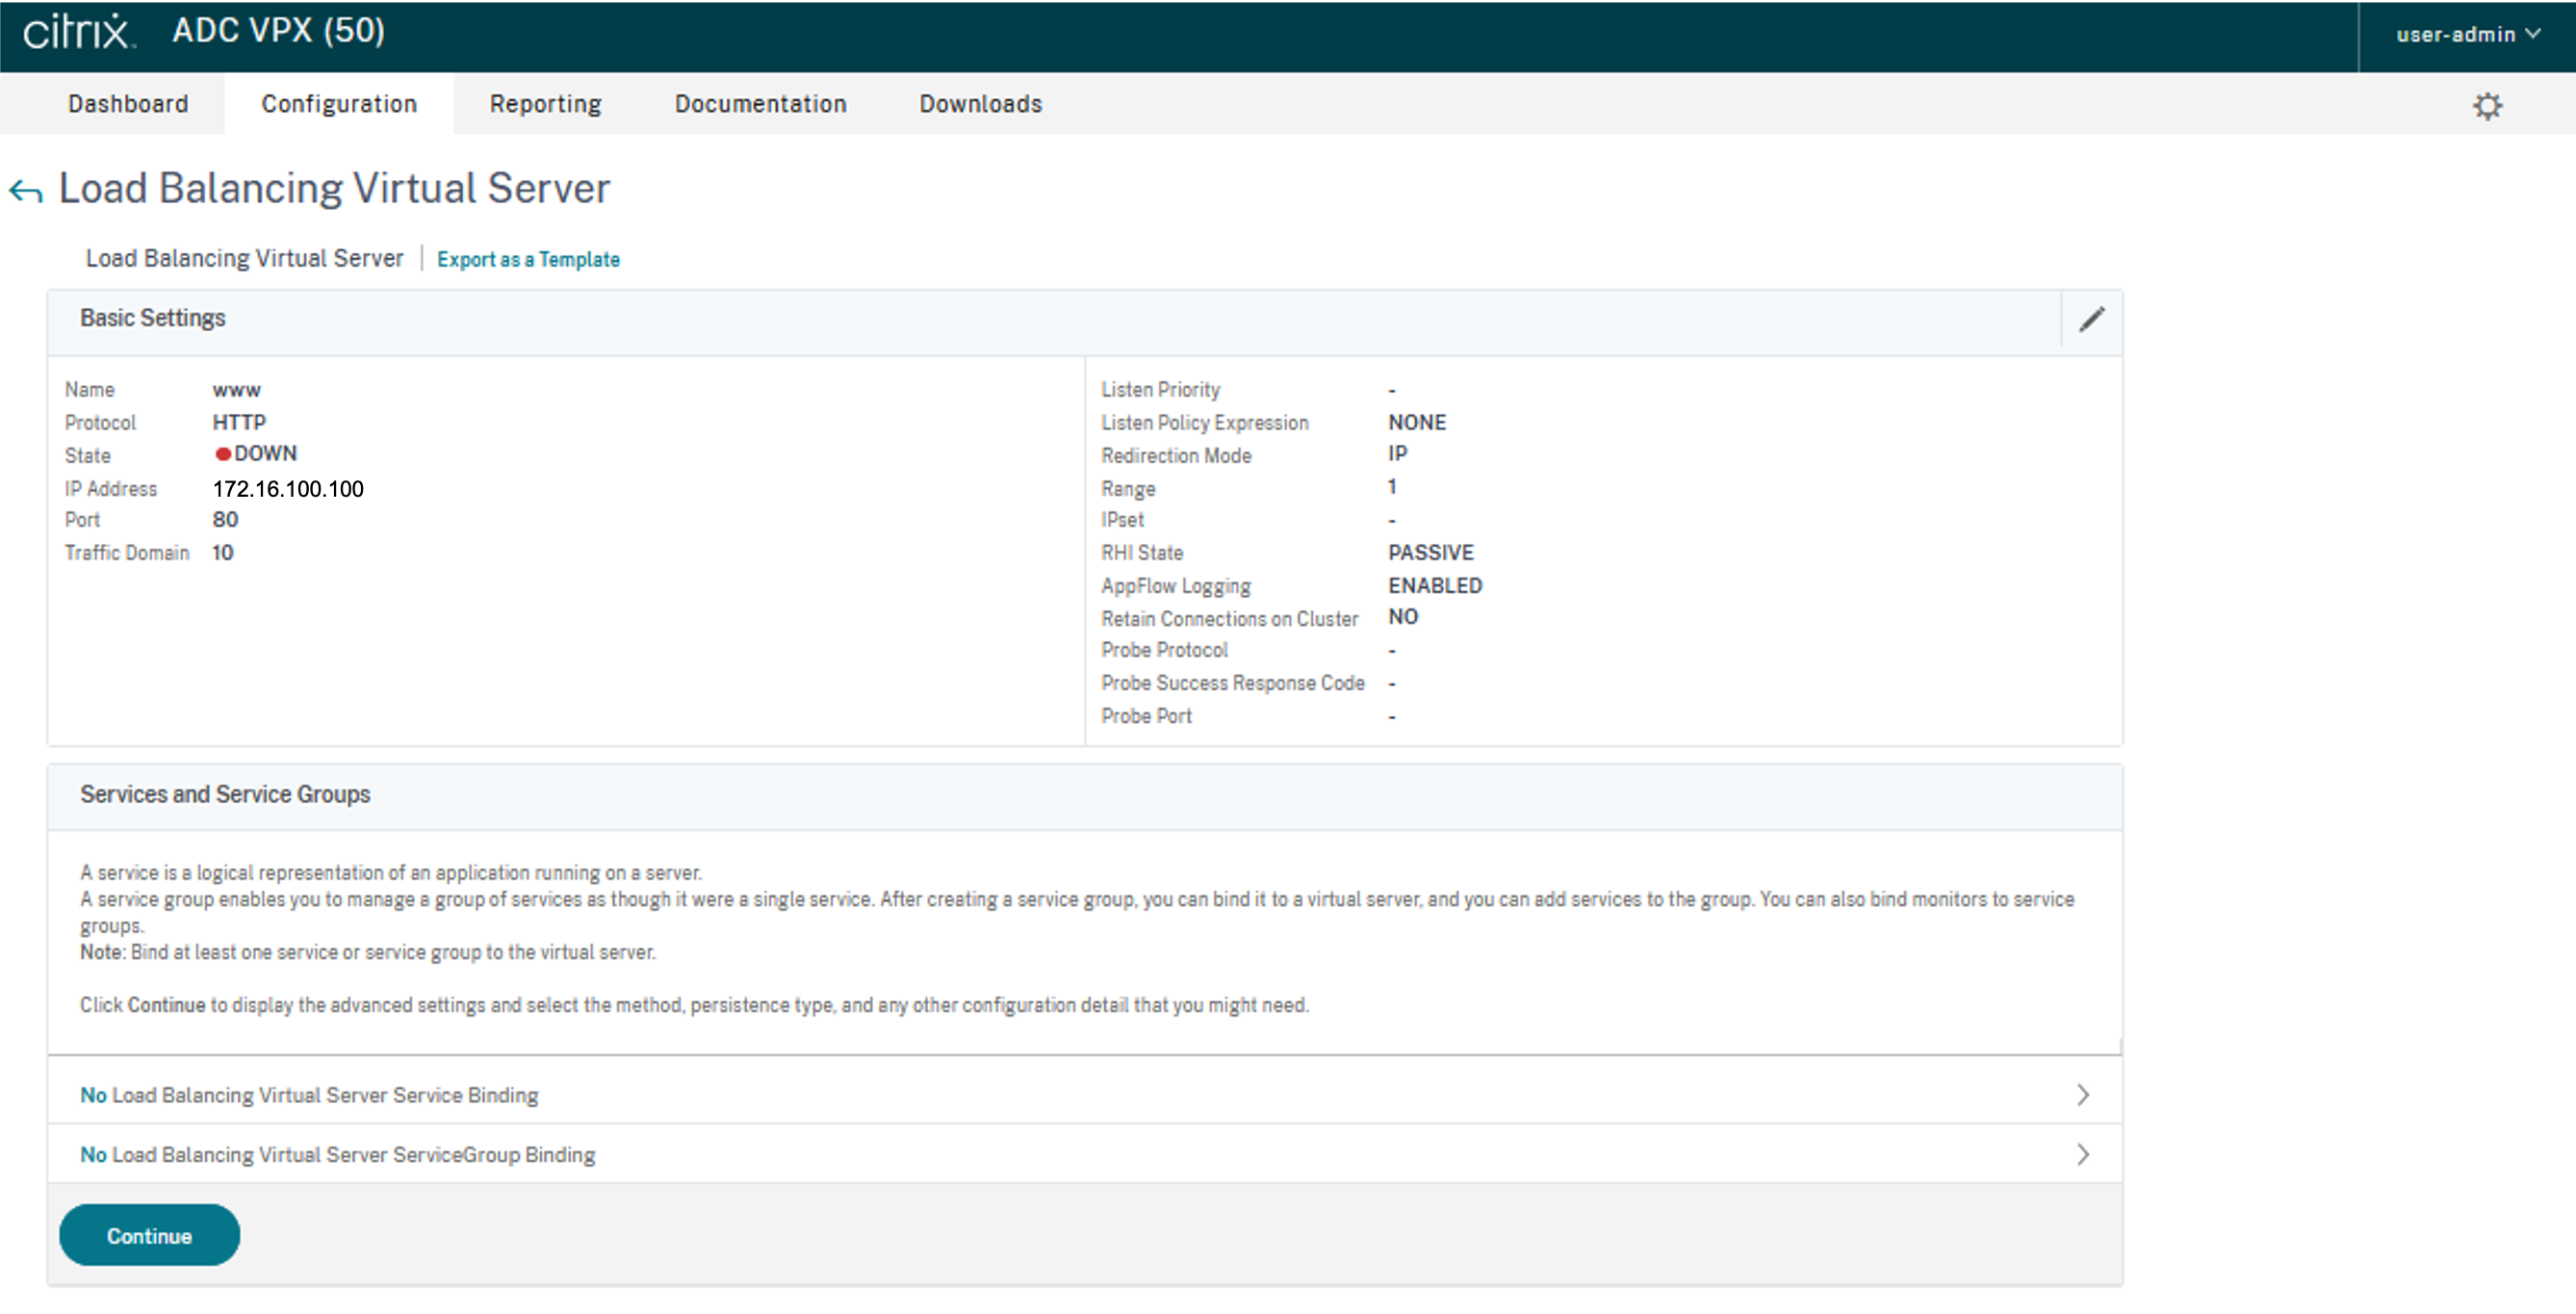Expand ServiceGroup Binding chevron arrow
This screenshot has width=2576, height=1314.
2082,1155
